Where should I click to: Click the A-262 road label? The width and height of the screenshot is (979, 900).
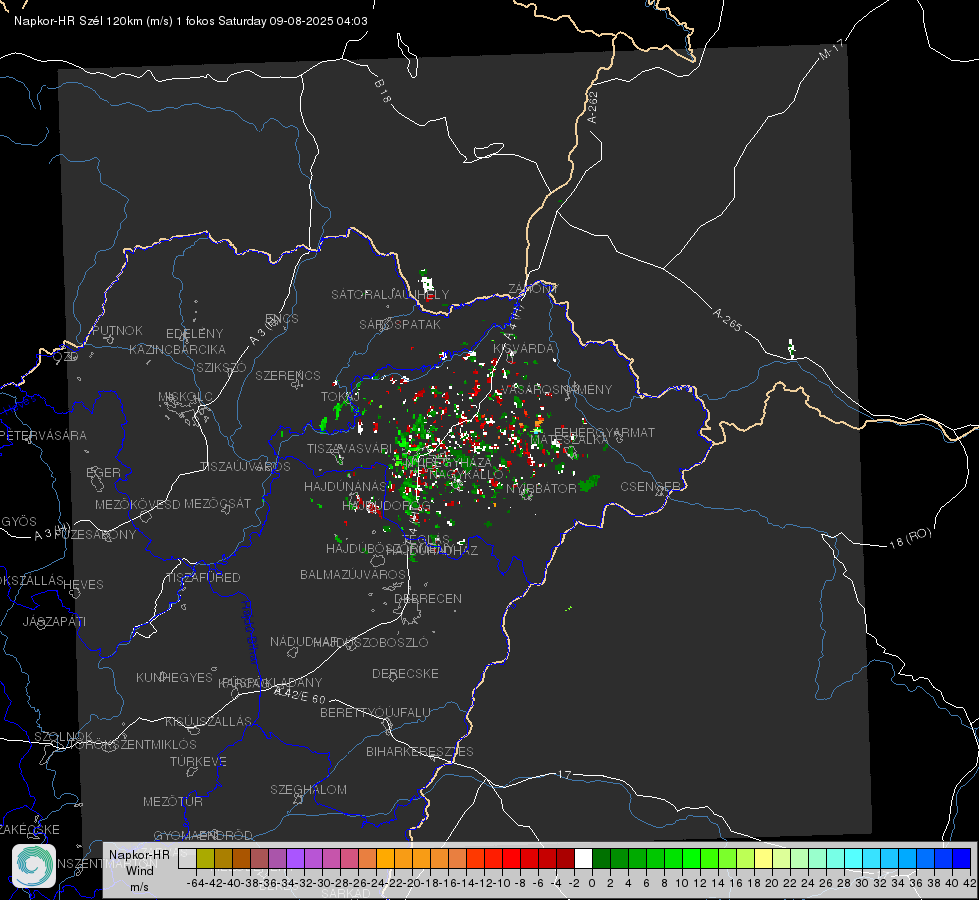593,107
